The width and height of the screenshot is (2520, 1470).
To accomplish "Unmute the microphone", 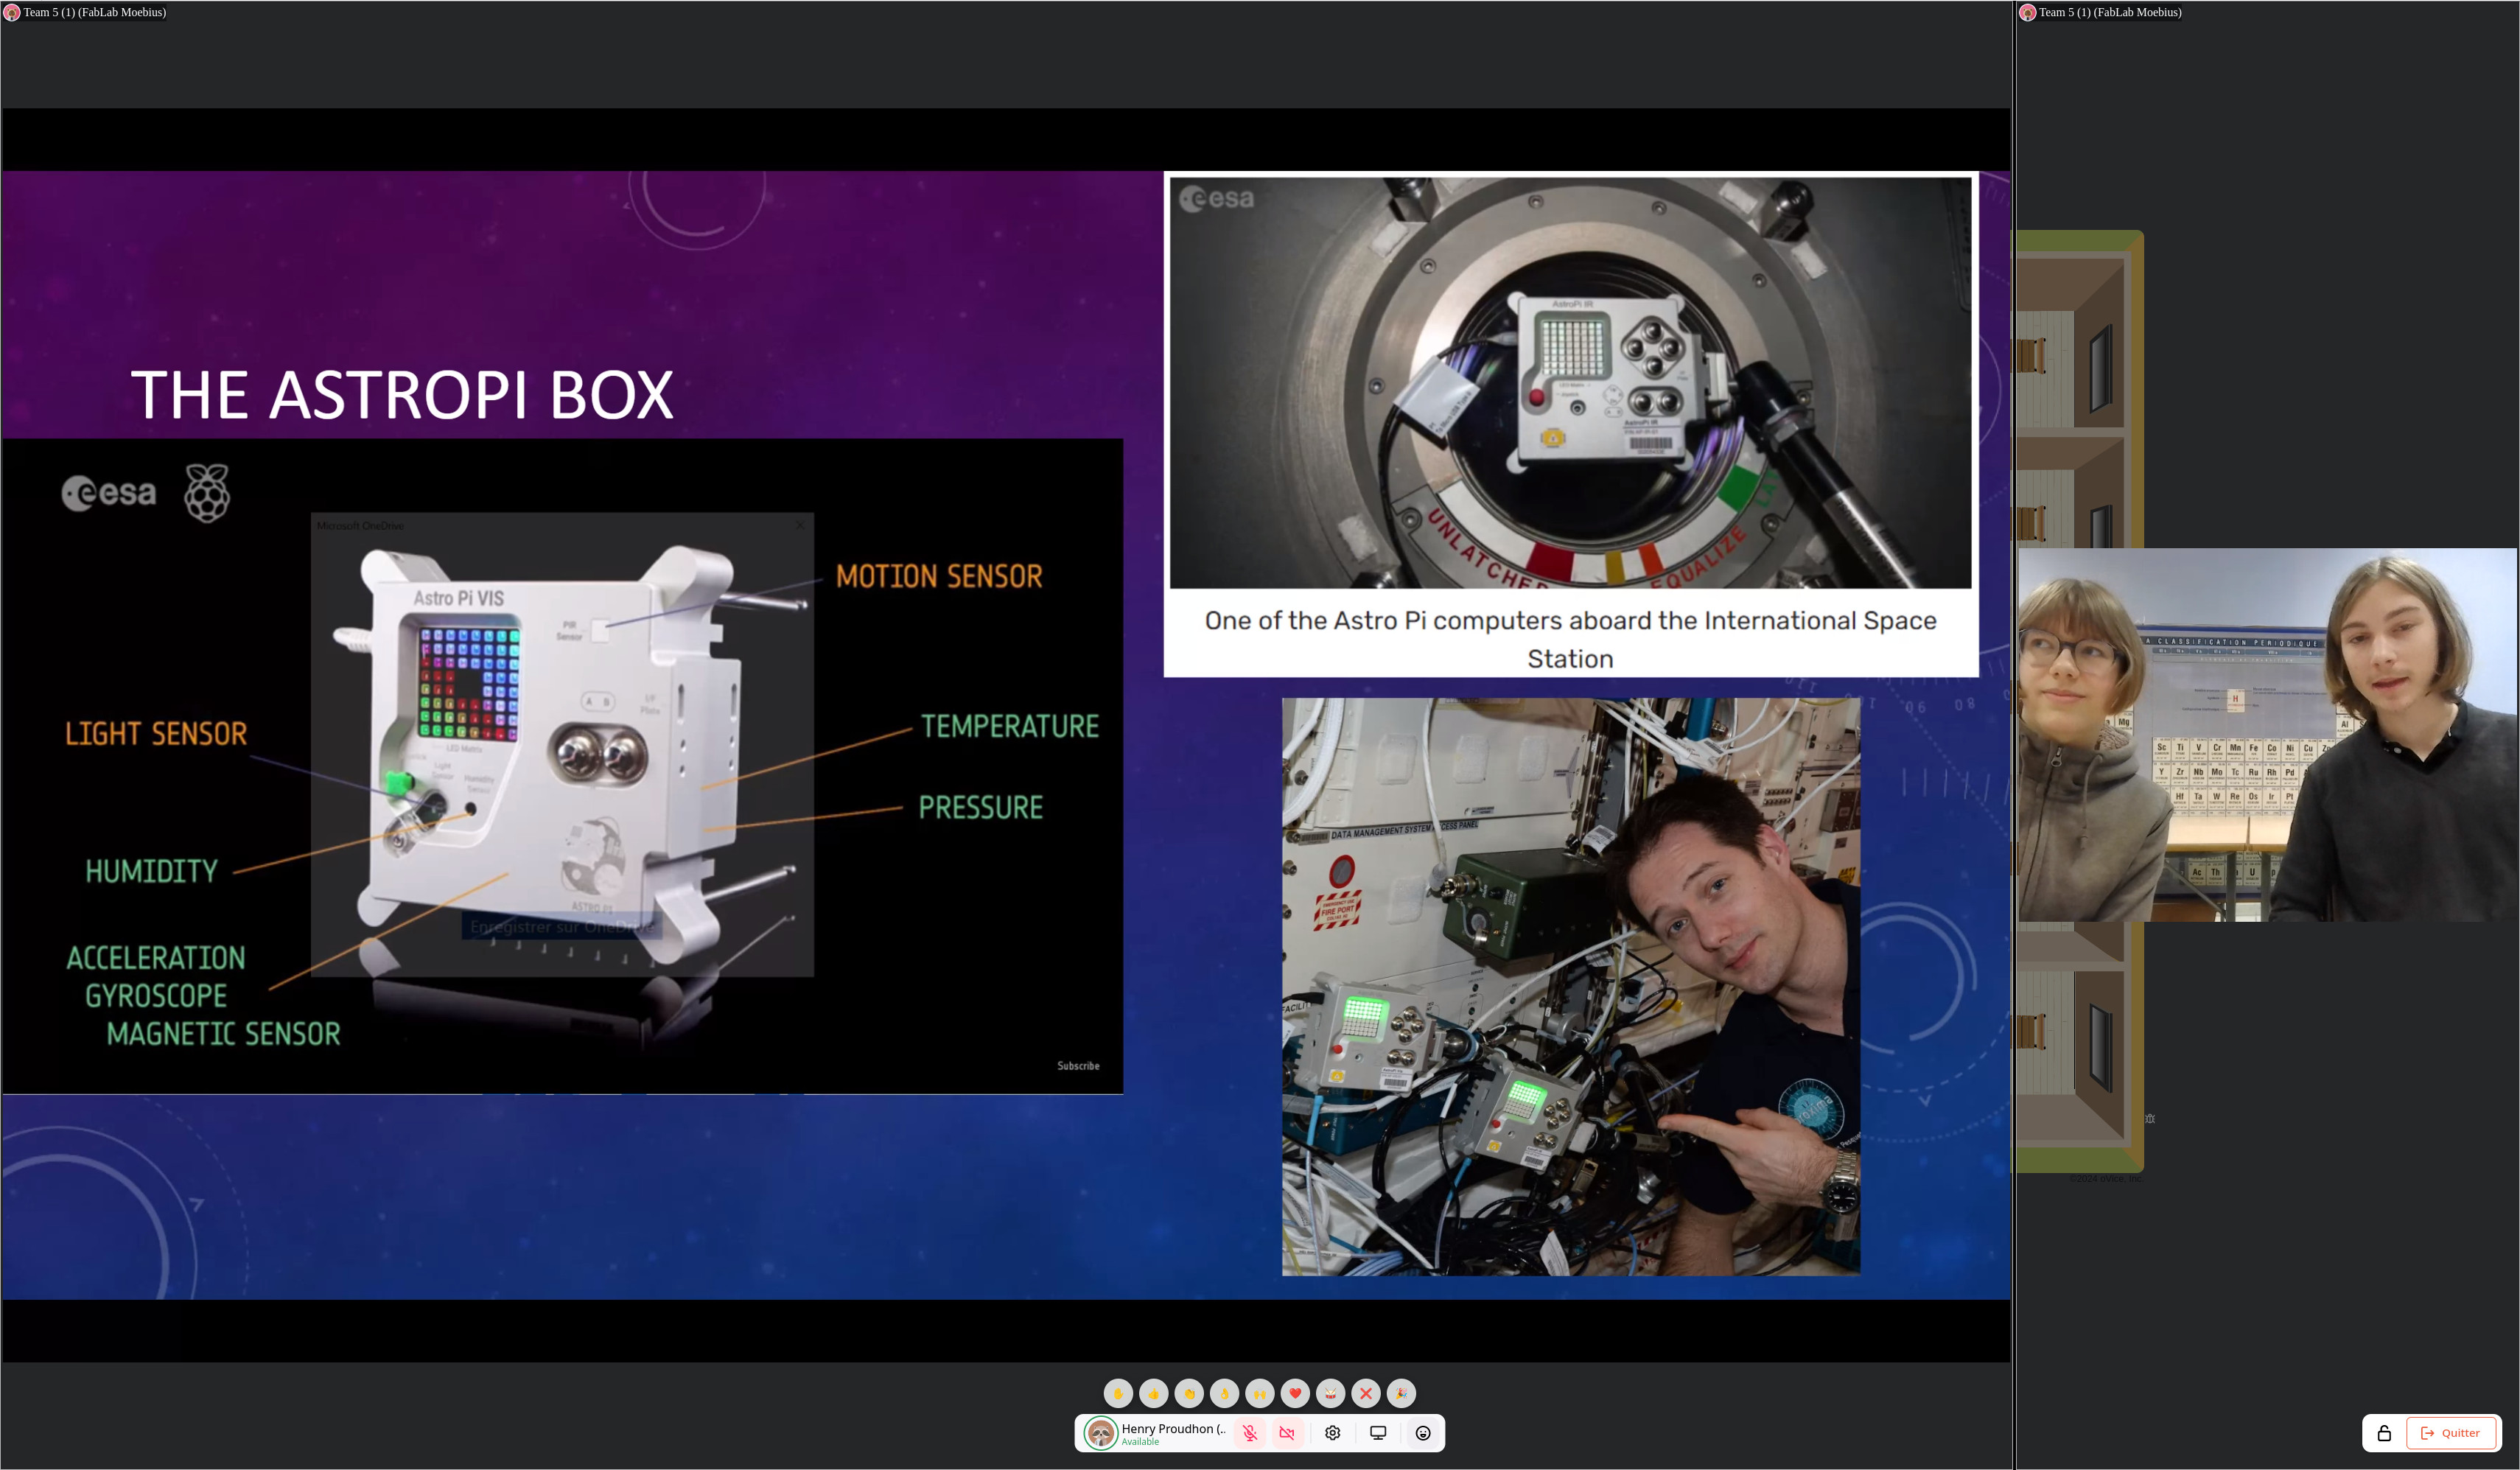I will coord(1250,1433).
